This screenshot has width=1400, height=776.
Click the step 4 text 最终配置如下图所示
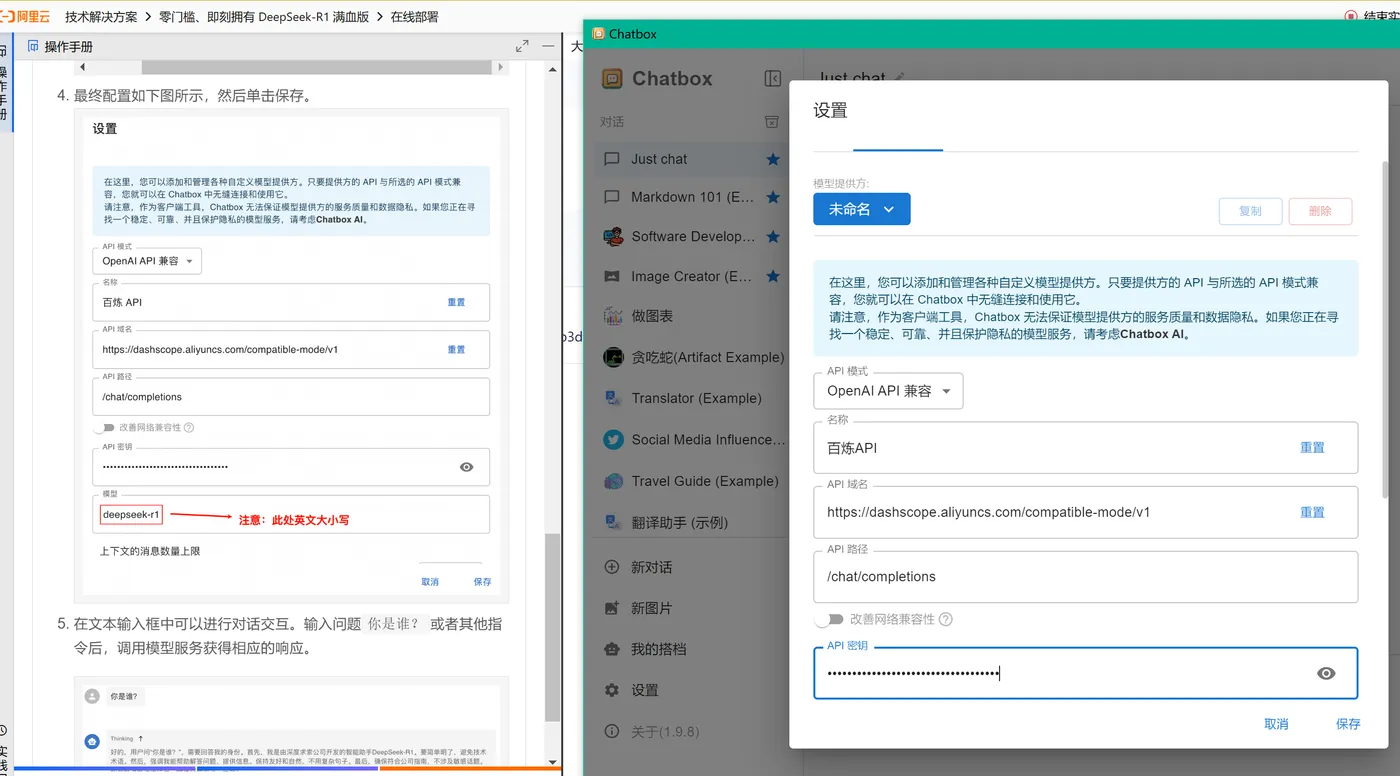144,96
